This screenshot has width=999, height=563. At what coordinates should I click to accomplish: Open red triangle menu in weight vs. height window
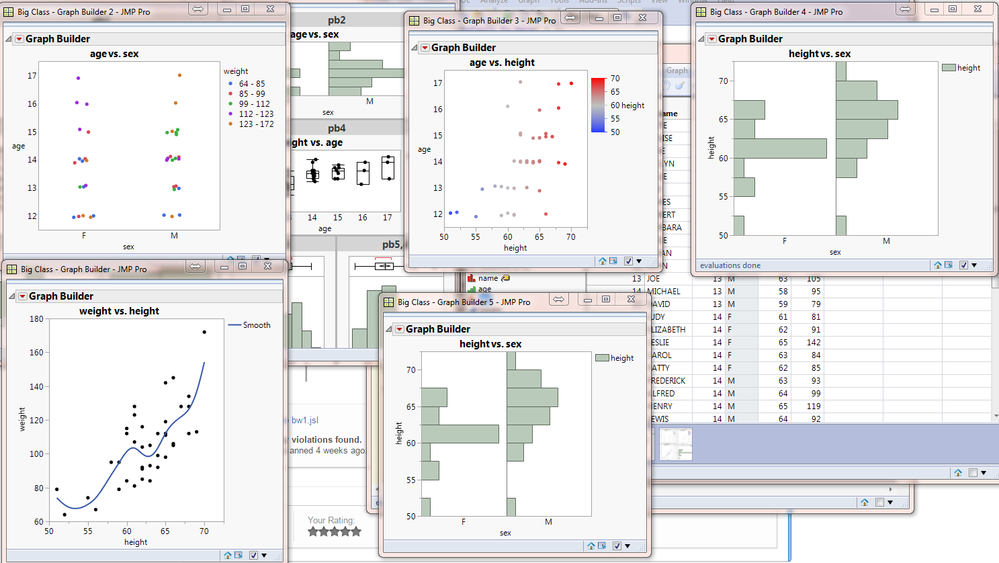click(x=23, y=296)
